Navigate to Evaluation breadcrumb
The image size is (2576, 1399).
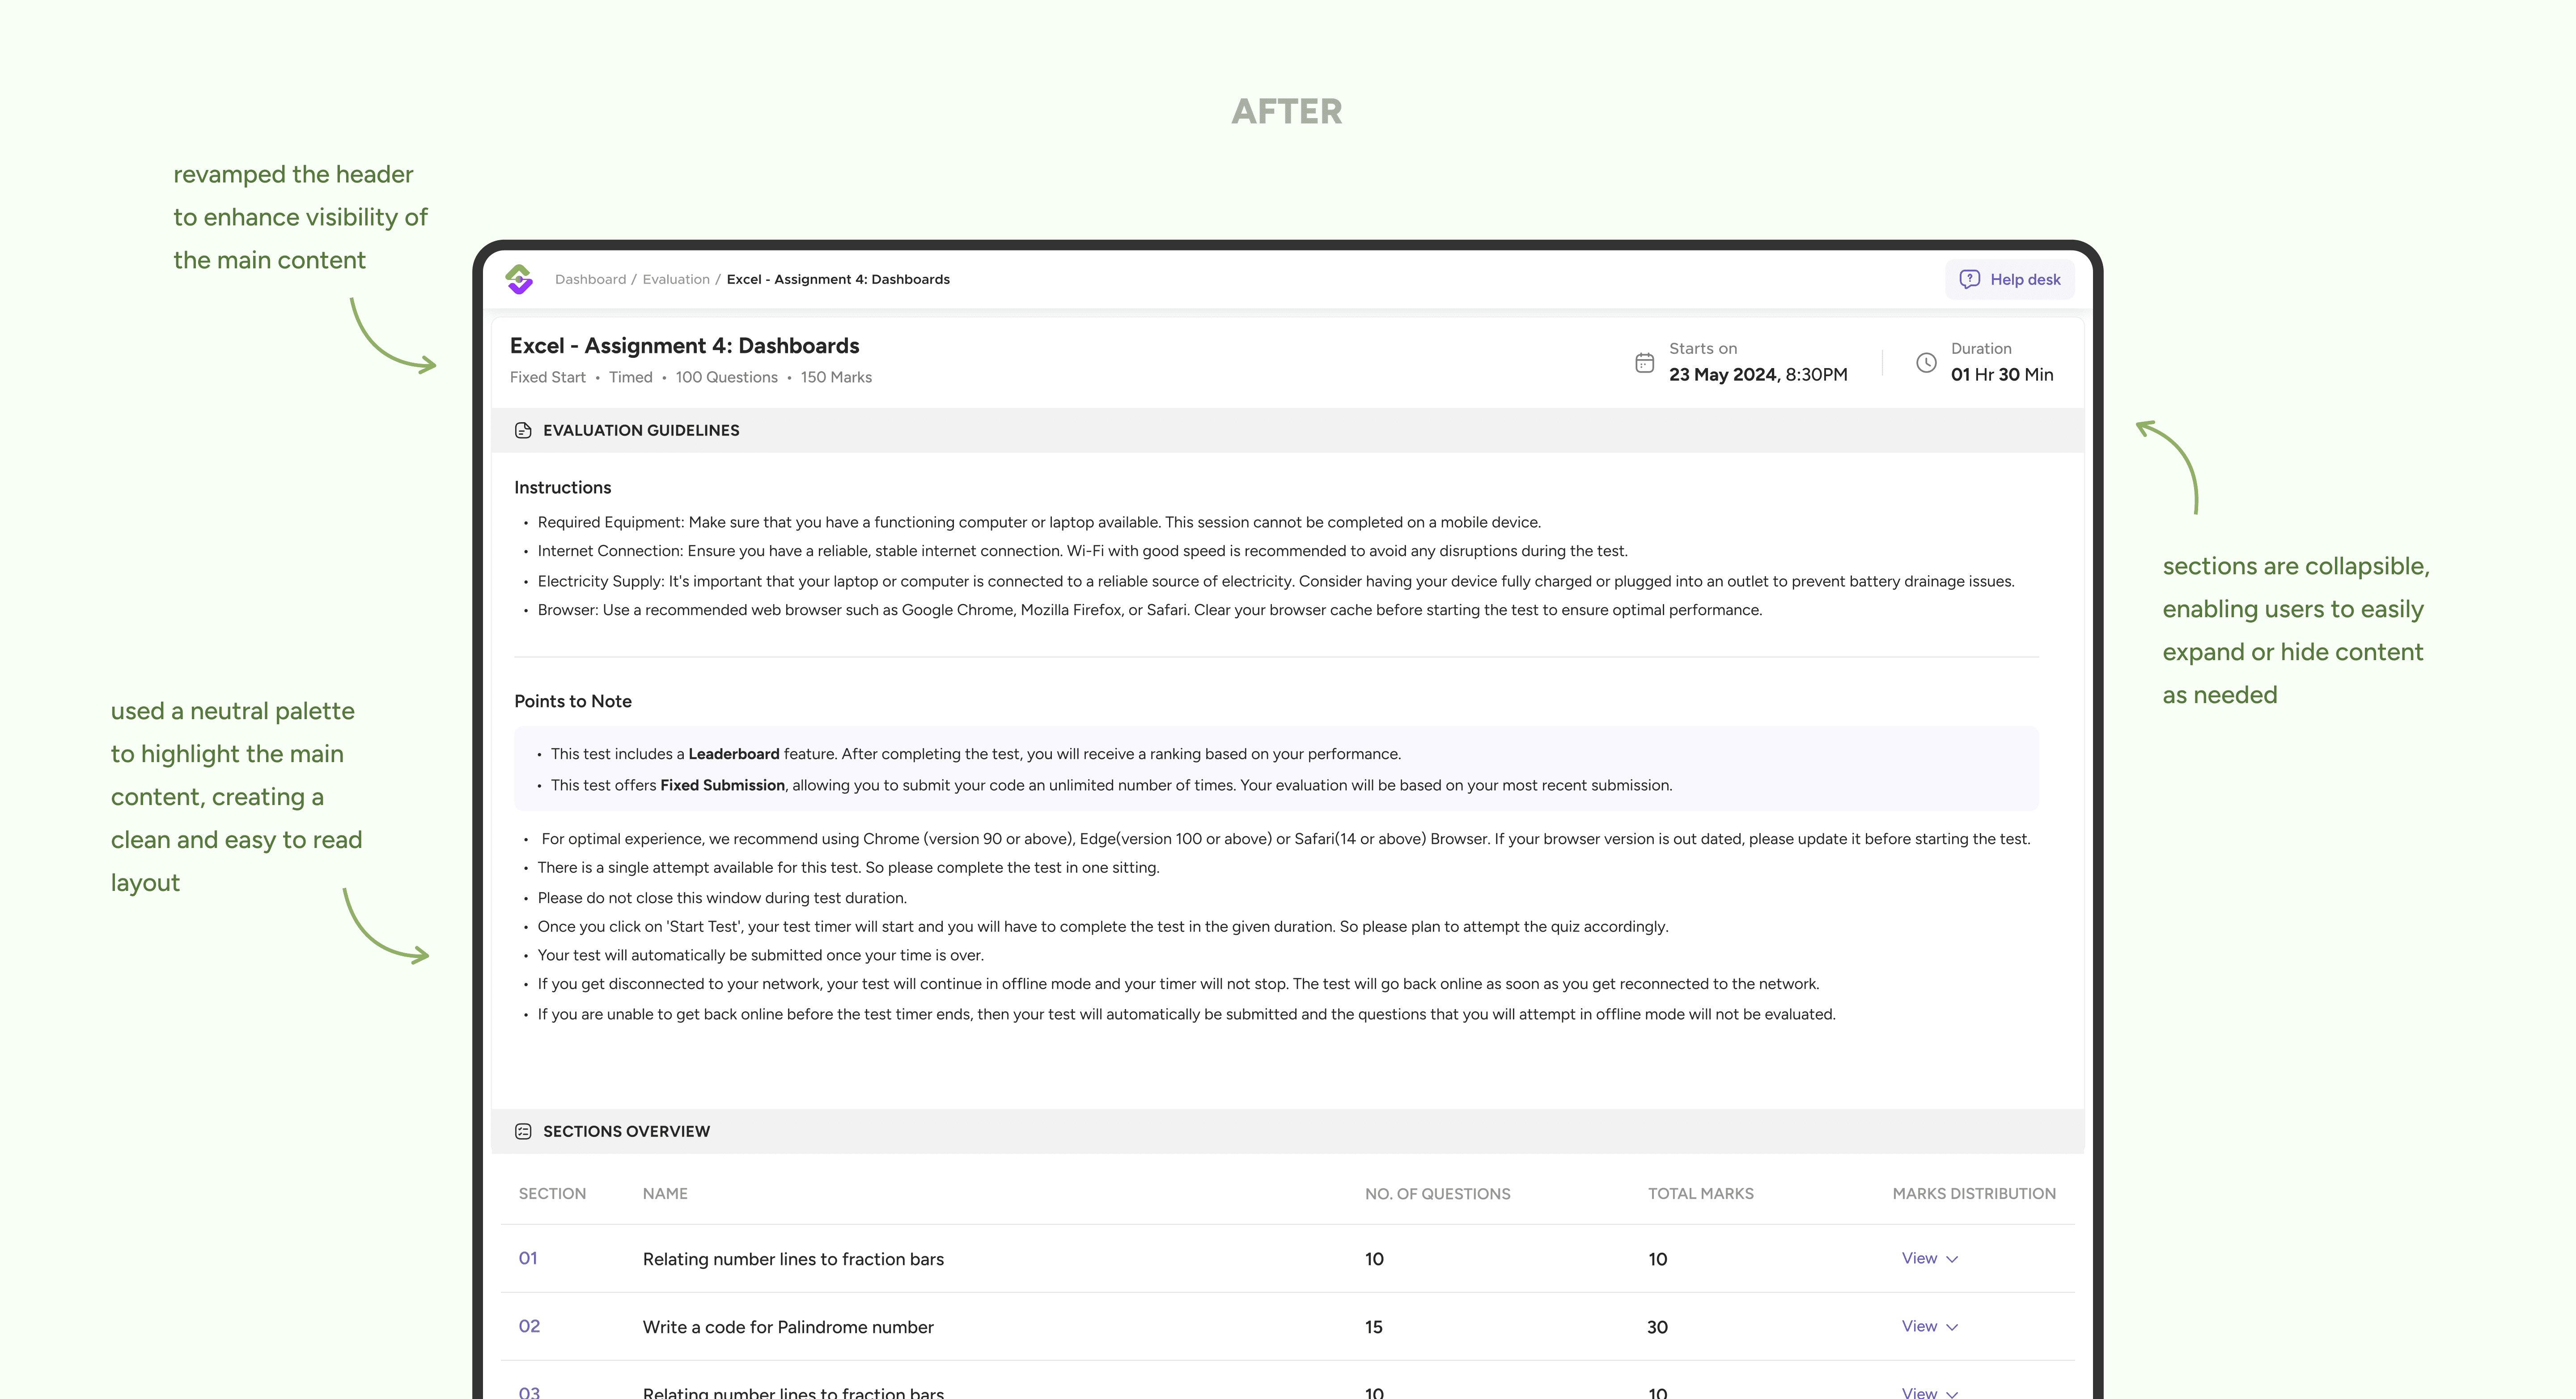point(676,279)
